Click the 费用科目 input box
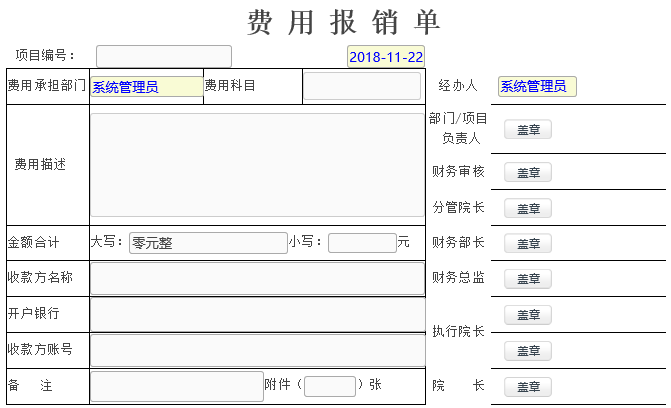Viewport: 671px width, 408px height. tap(362, 86)
